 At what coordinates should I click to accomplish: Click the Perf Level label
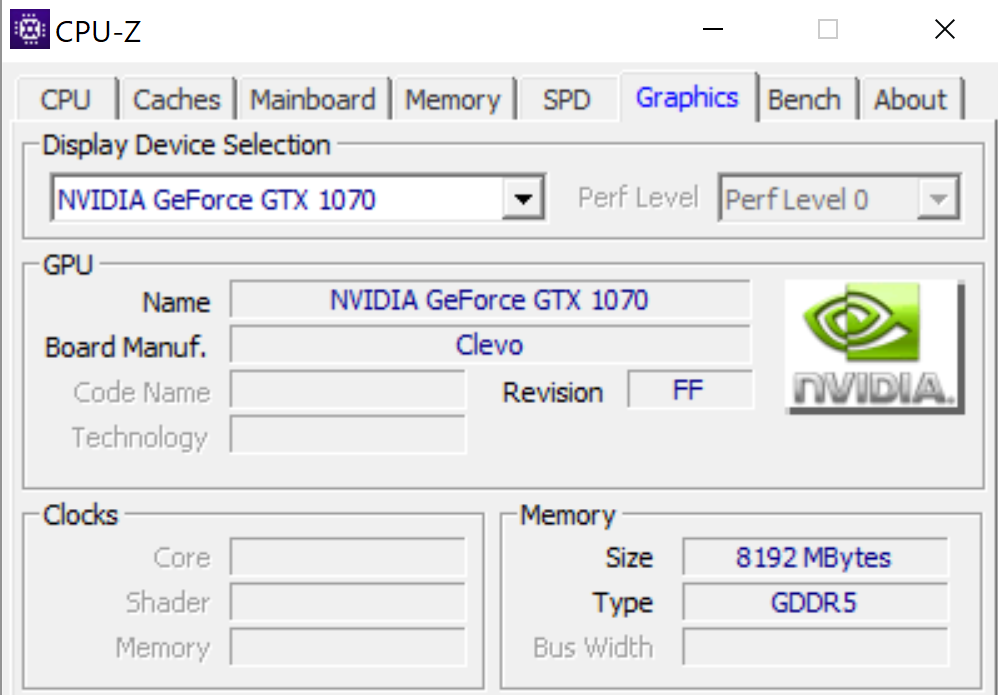click(638, 197)
